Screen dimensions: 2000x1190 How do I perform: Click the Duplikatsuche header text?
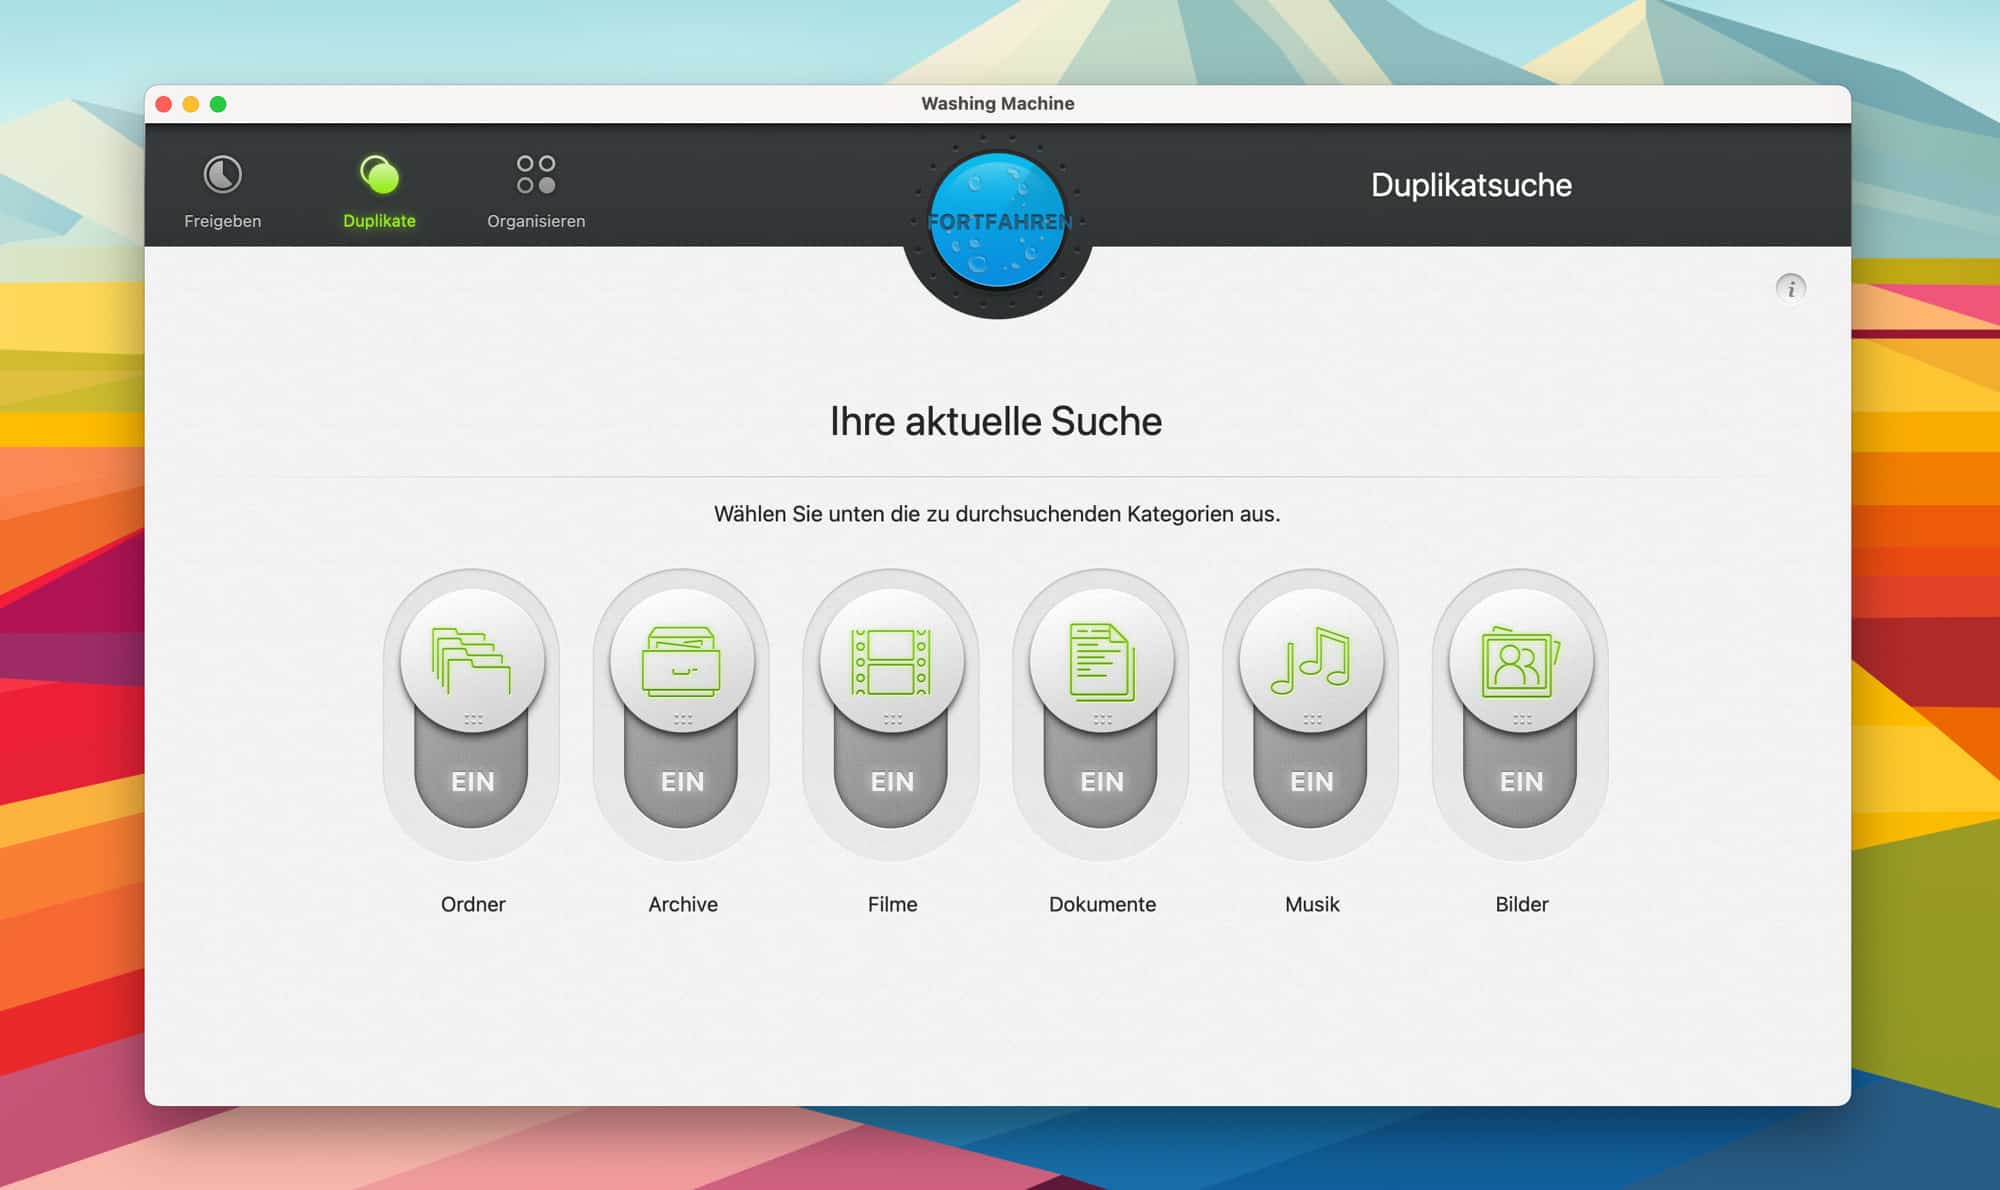tap(1472, 185)
